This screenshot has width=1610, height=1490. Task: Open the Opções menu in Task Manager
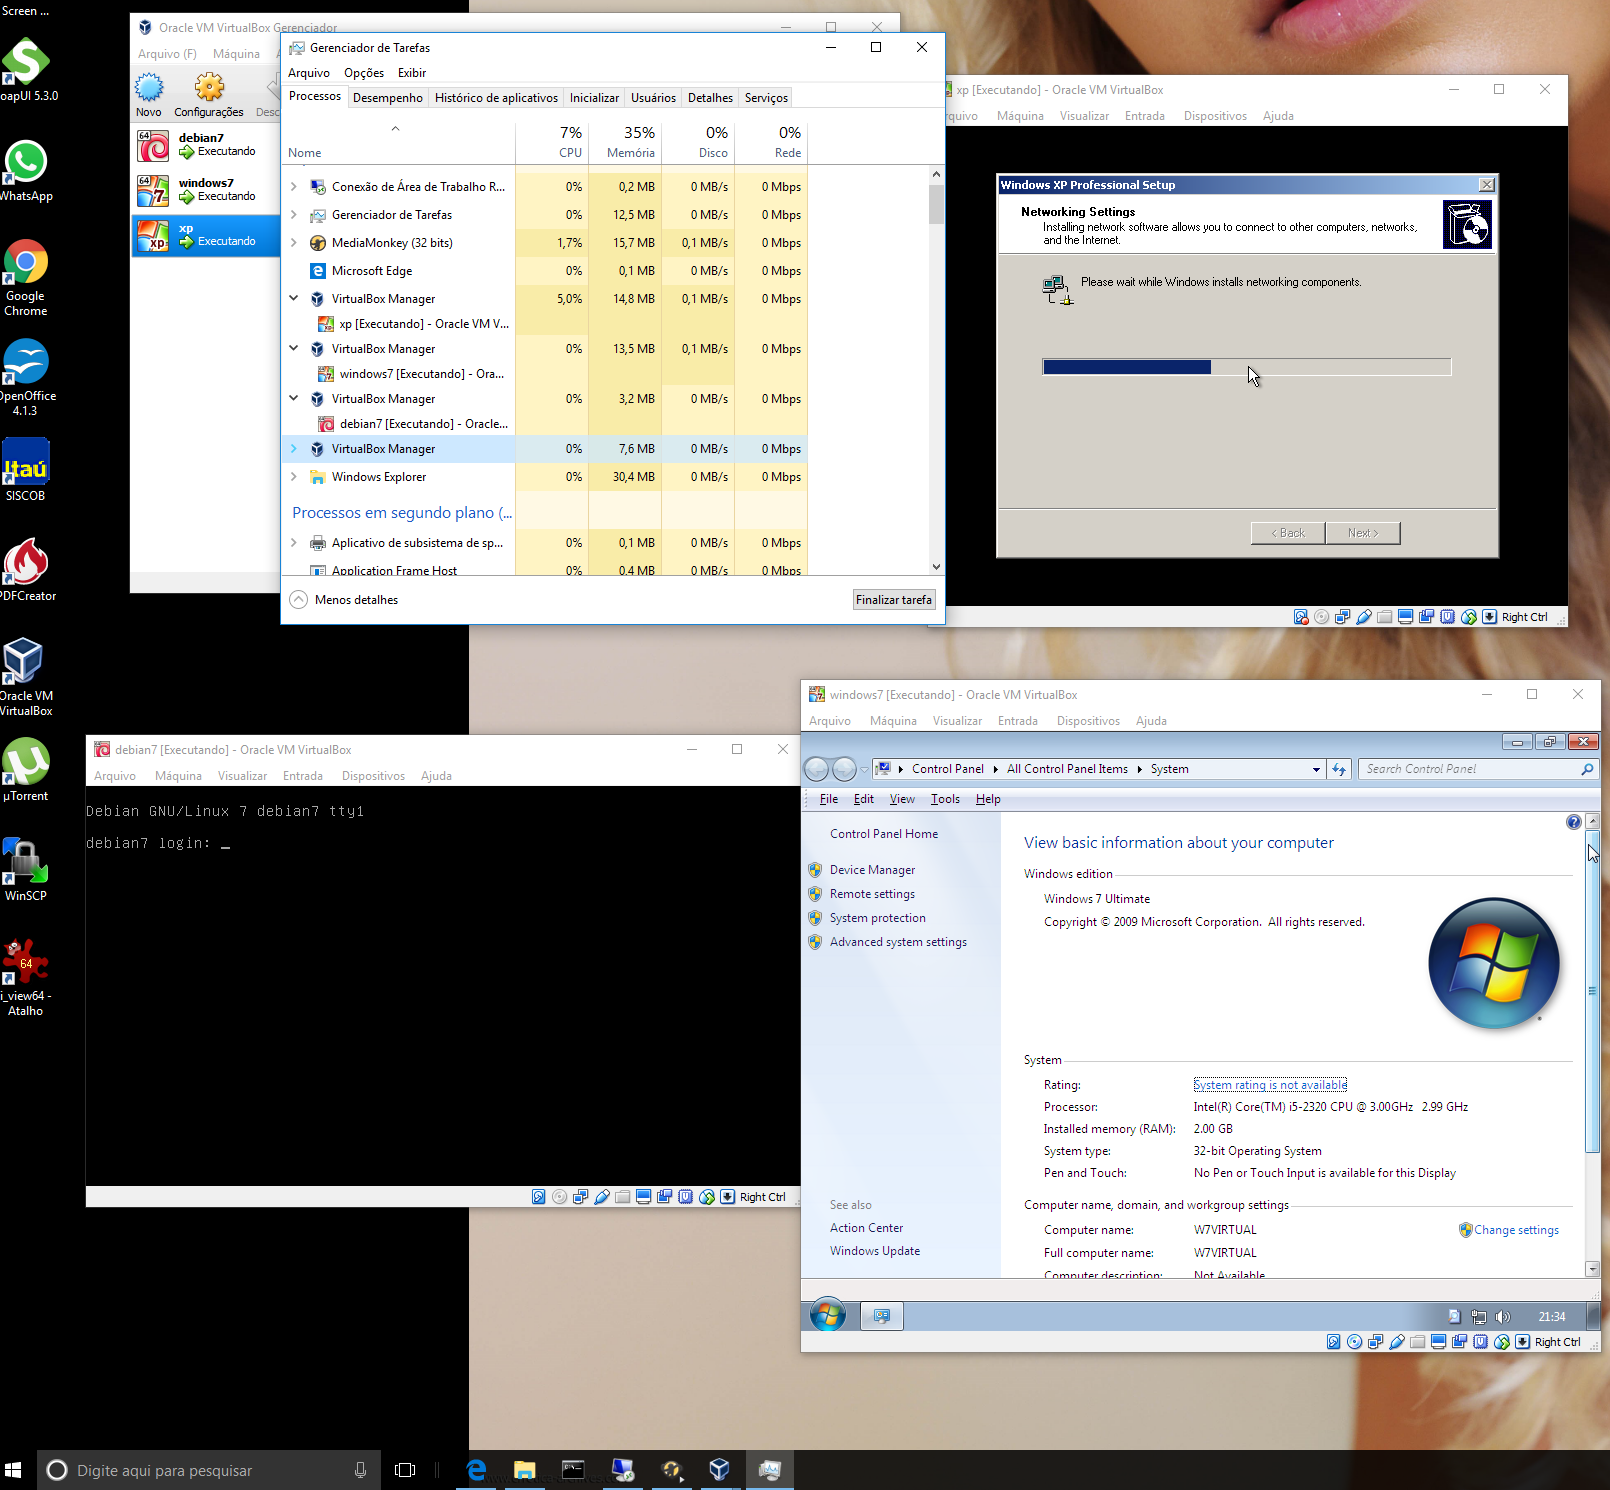pos(364,73)
